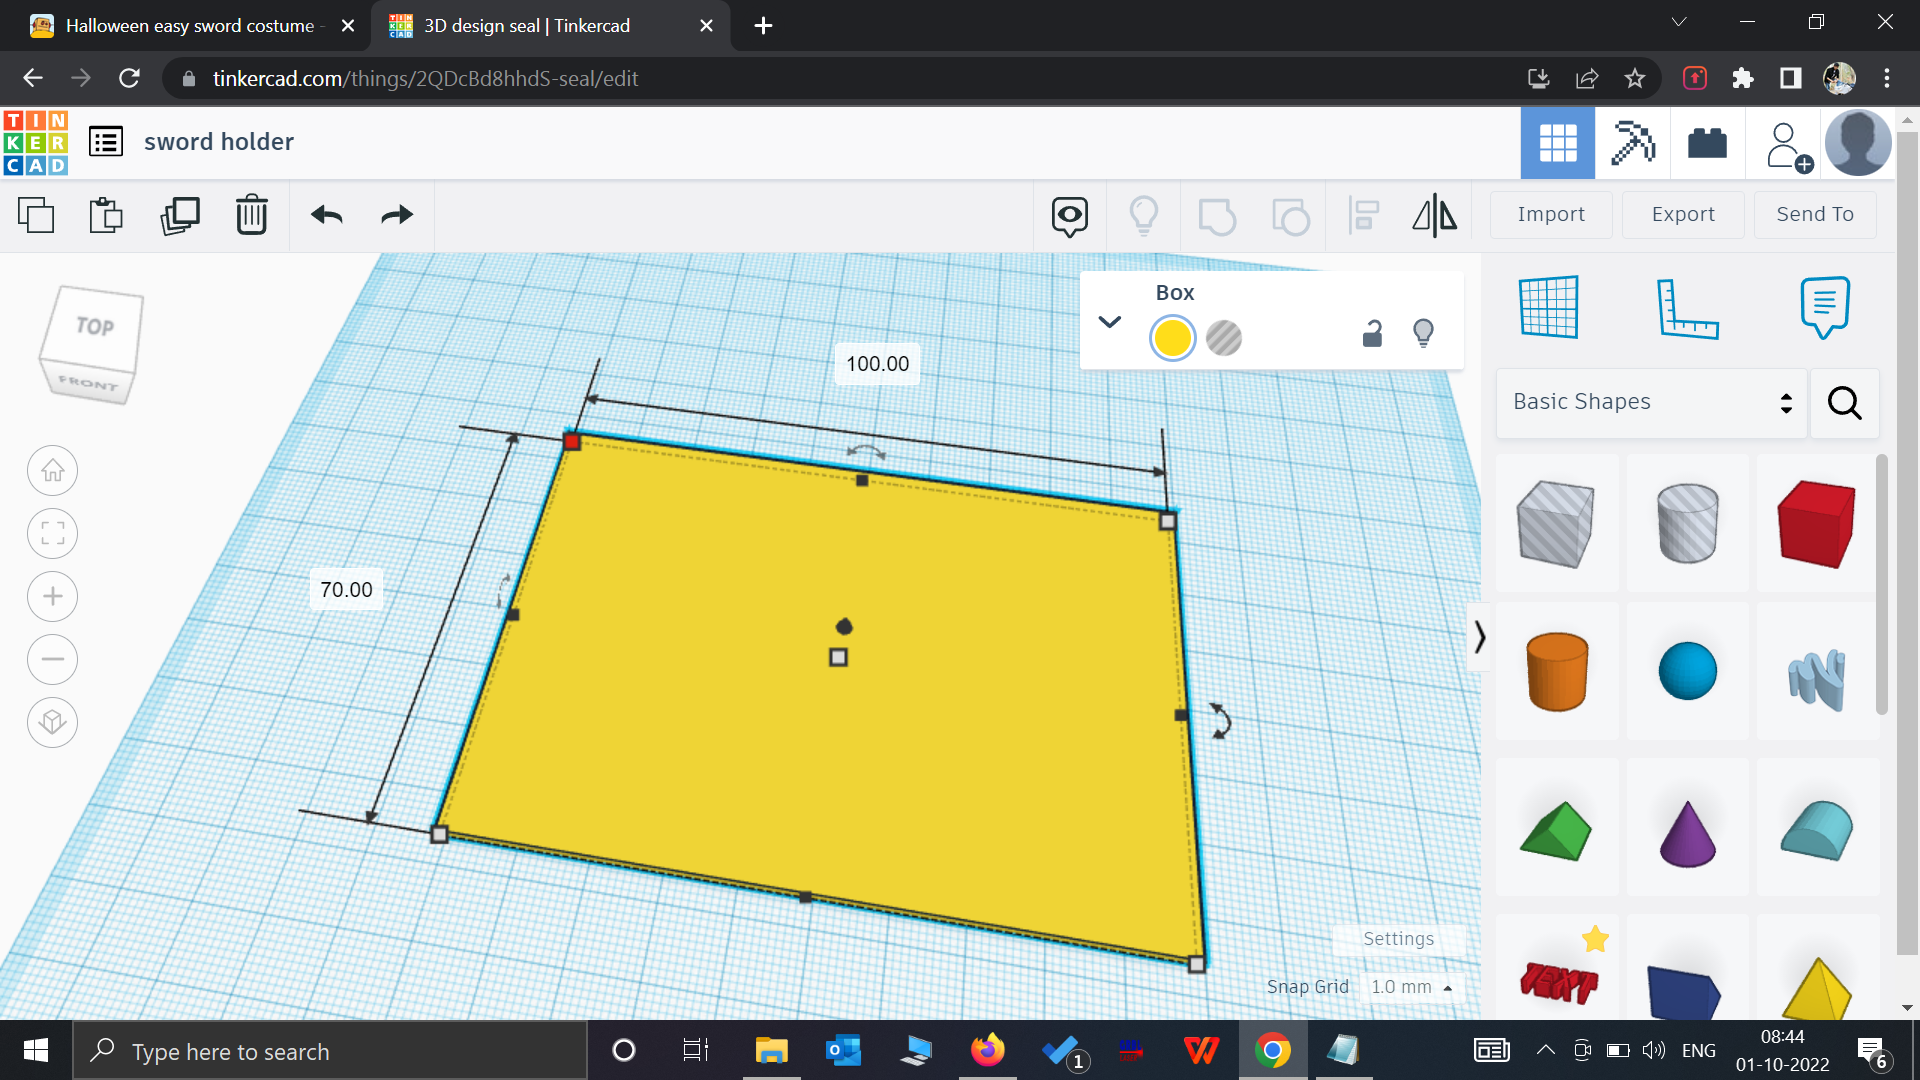Collapse the Box properties panel
Viewport: 1920px width, 1080px height.
(1110, 322)
